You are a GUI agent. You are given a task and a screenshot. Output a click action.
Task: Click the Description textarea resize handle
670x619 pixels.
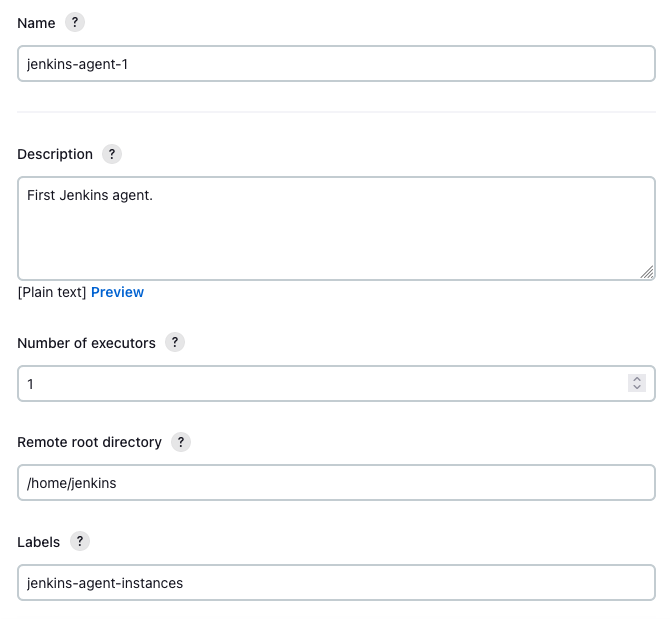(647, 271)
